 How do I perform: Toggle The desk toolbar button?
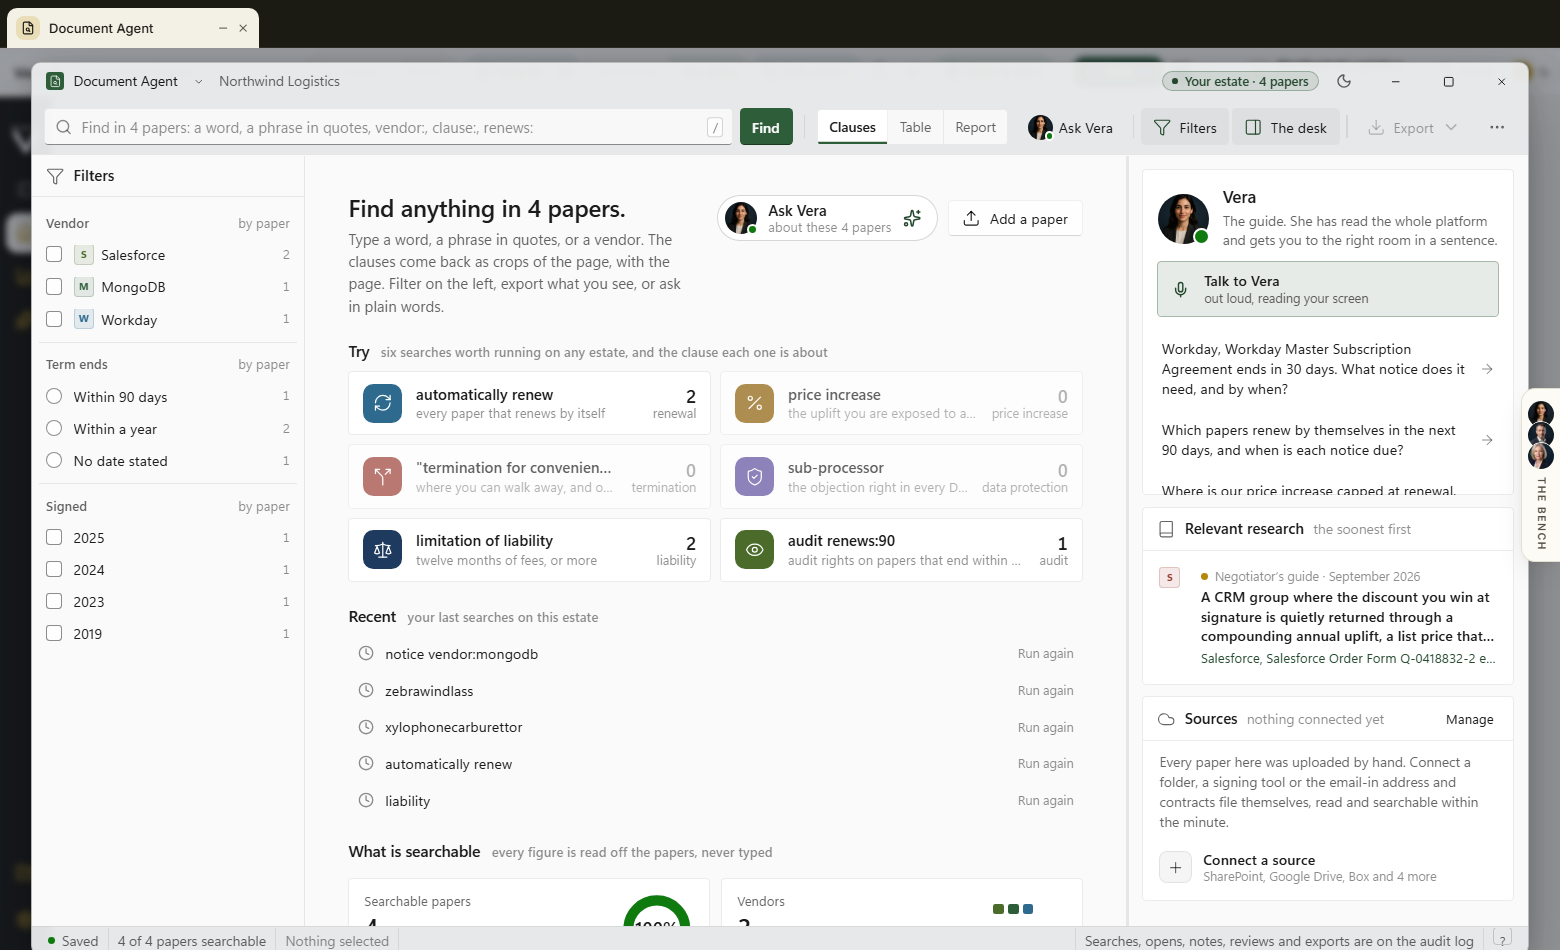pos(1286,127)
